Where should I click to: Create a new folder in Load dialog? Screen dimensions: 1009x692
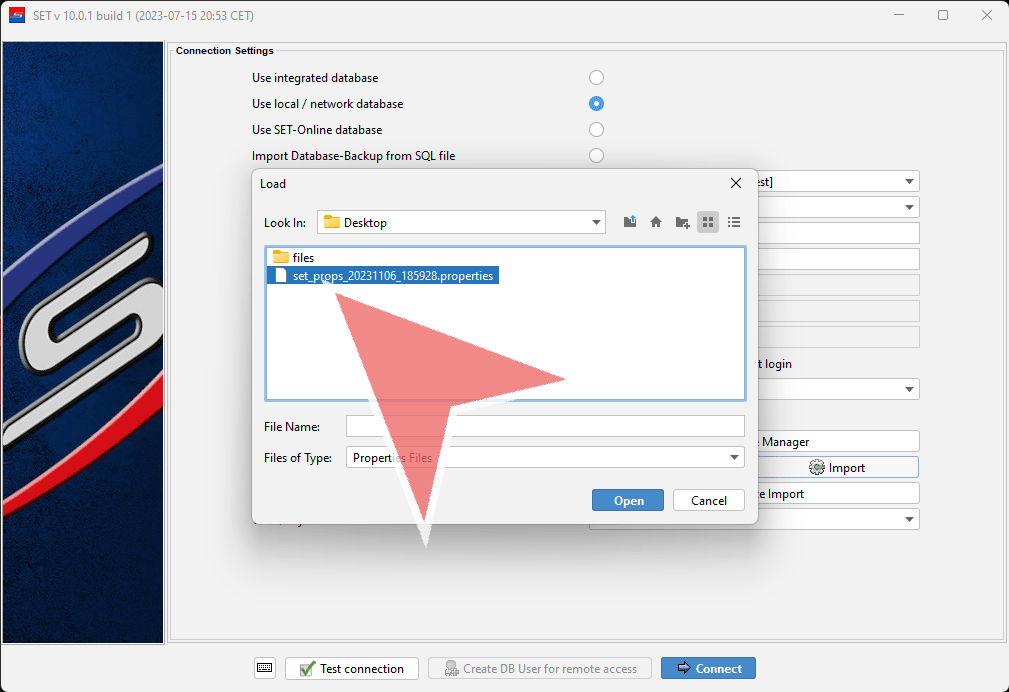(682, 222)
